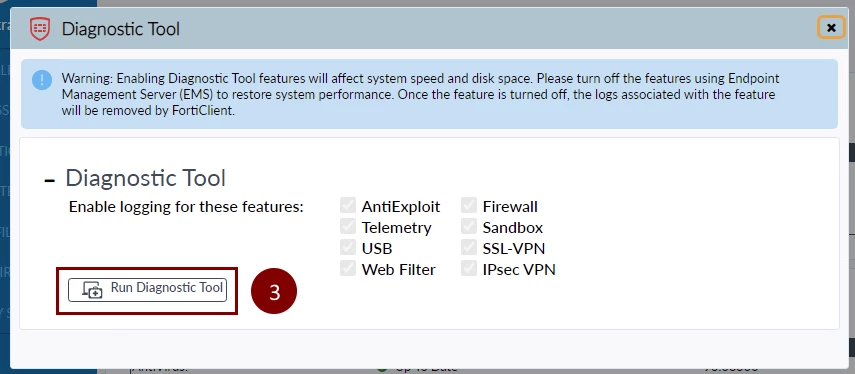This screenshot has height=374, width=855.
Task: Enable the Sandbox logging checkbox
Action: (x=469, y=227)
